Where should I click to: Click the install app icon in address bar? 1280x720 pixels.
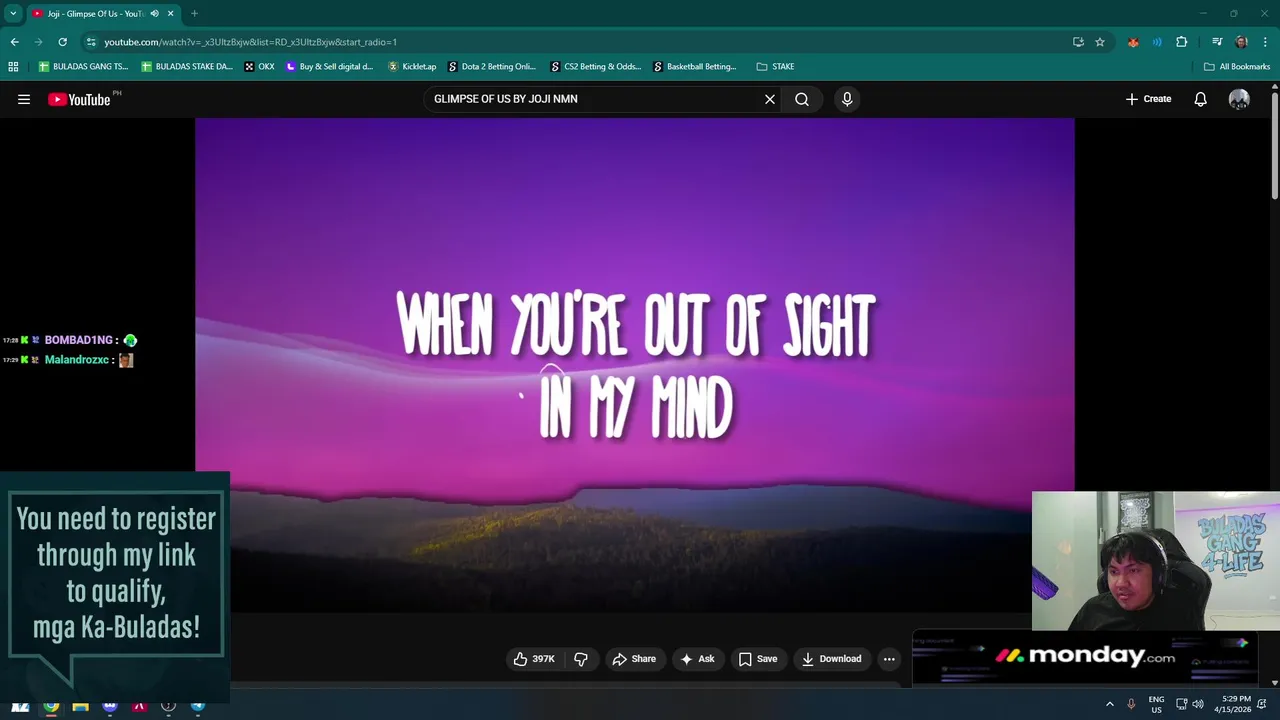(1078, 42)
